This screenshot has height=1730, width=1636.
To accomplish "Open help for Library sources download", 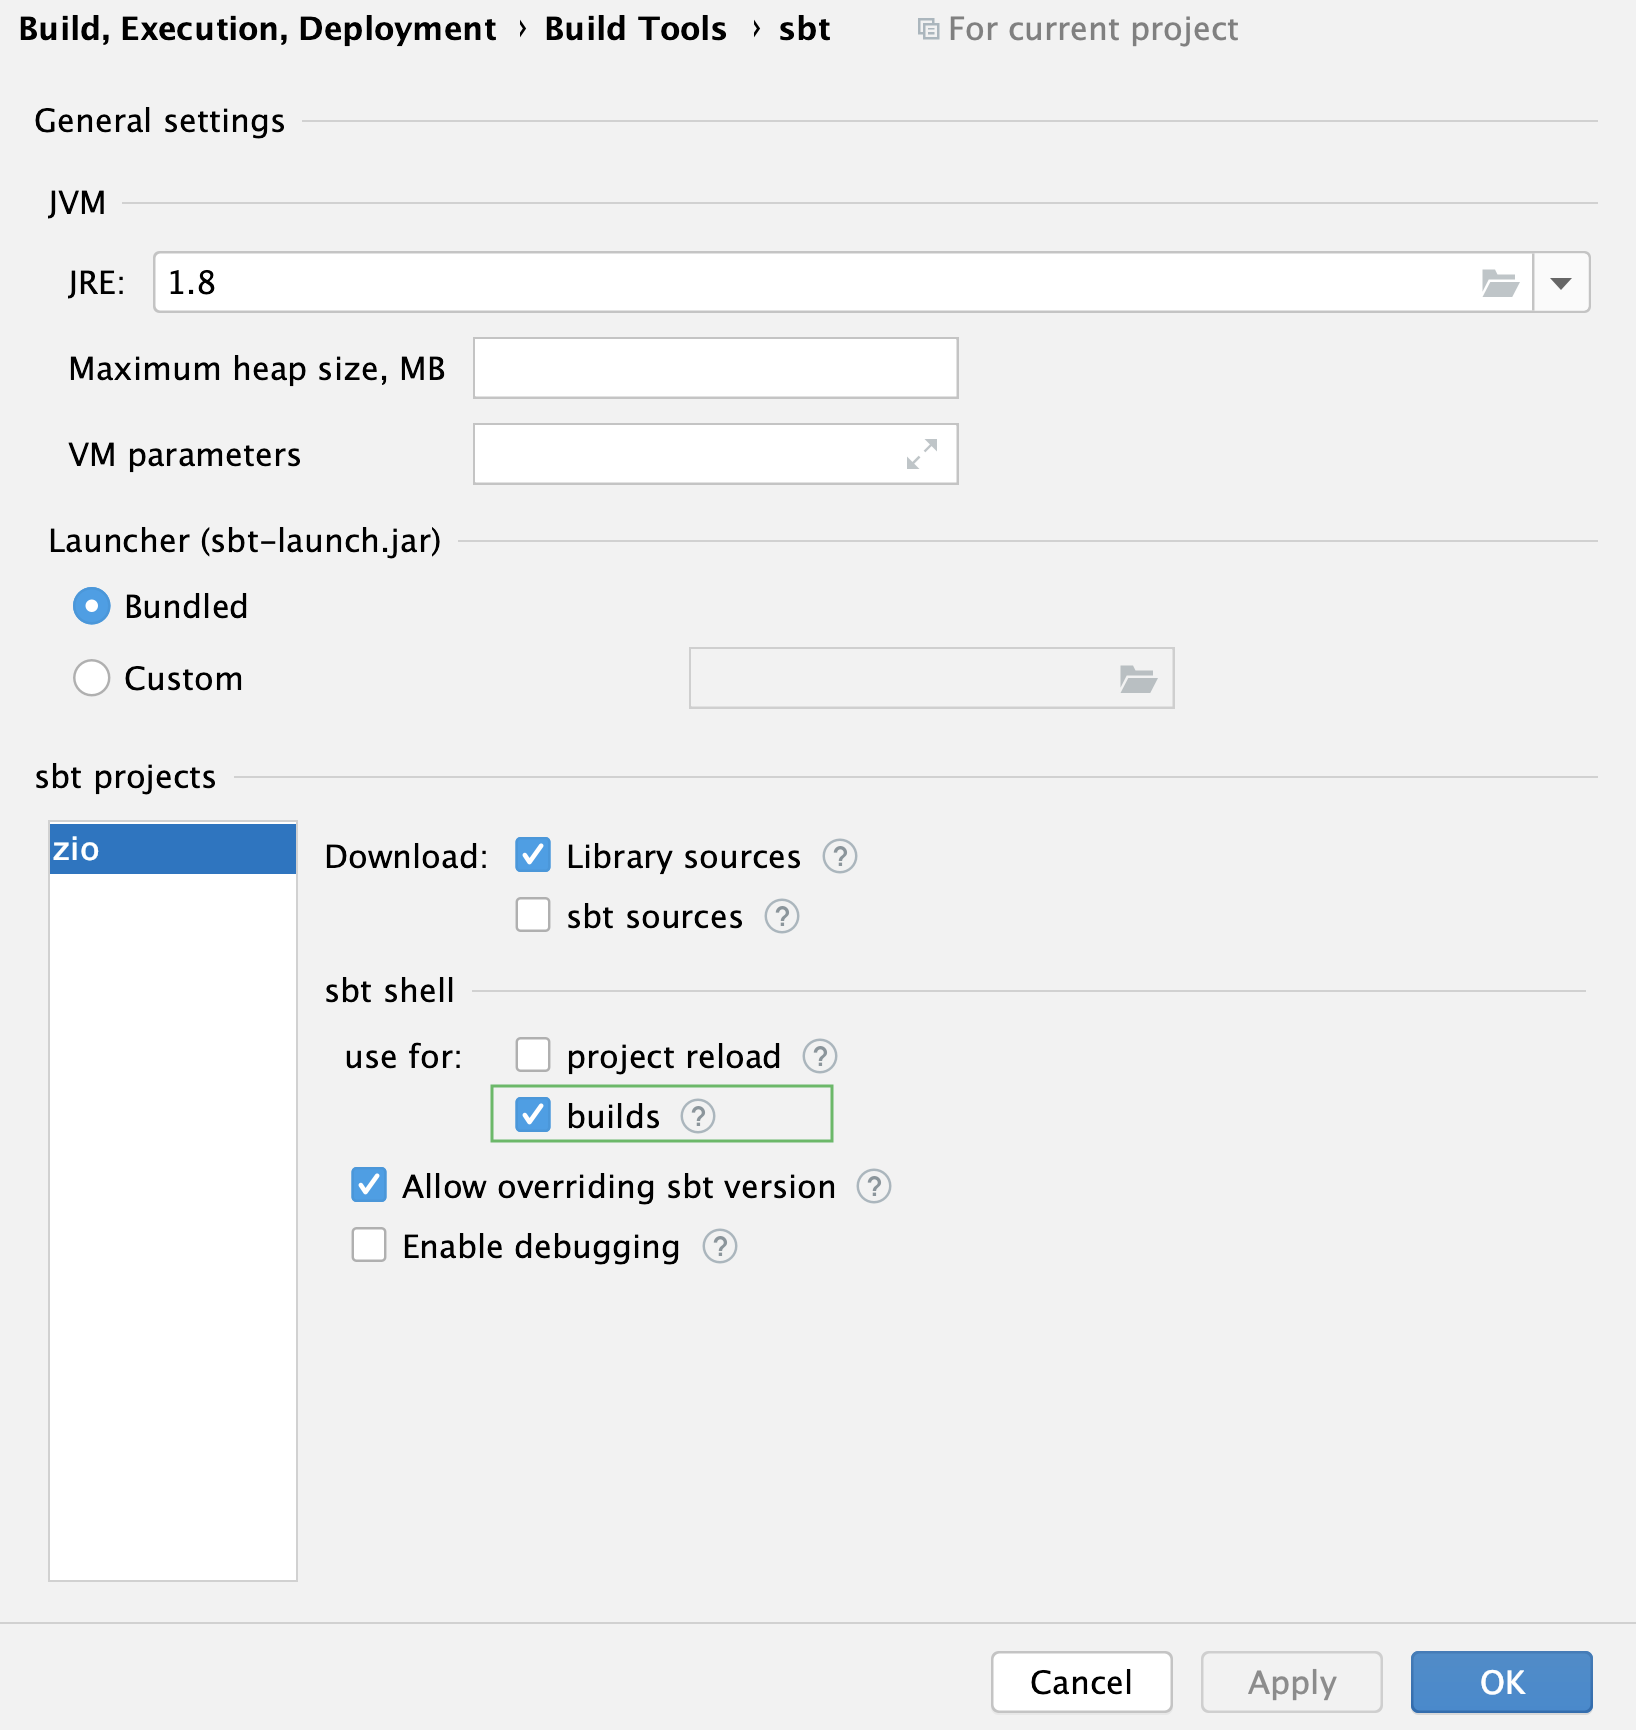I will point(841,856).
